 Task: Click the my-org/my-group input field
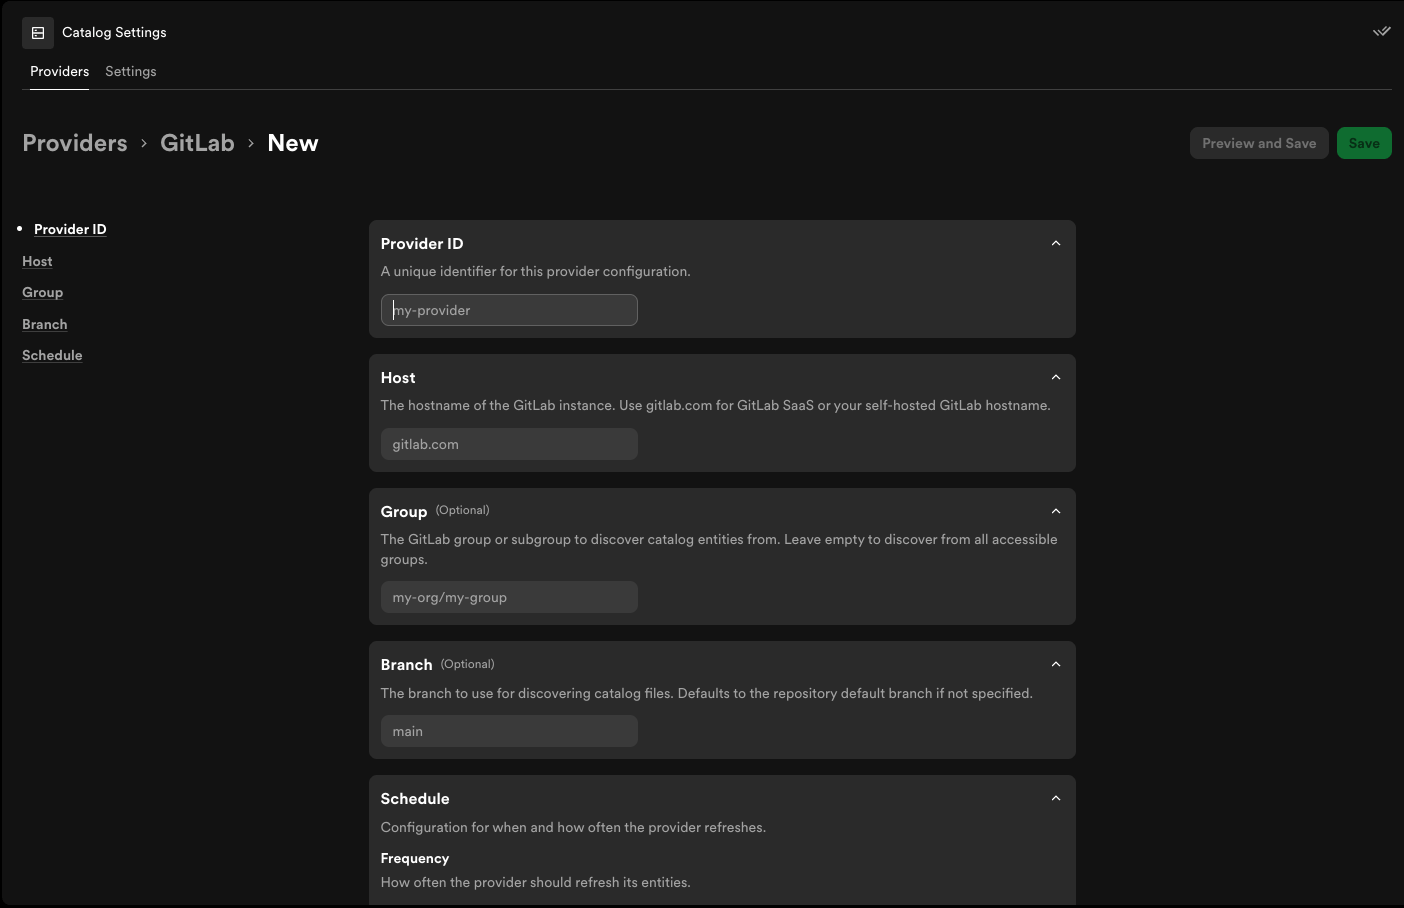click(x=509, y=597)
